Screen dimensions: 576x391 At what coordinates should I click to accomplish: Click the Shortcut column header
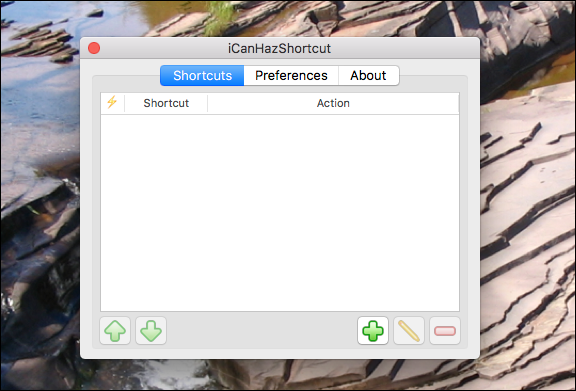[166, 103]
